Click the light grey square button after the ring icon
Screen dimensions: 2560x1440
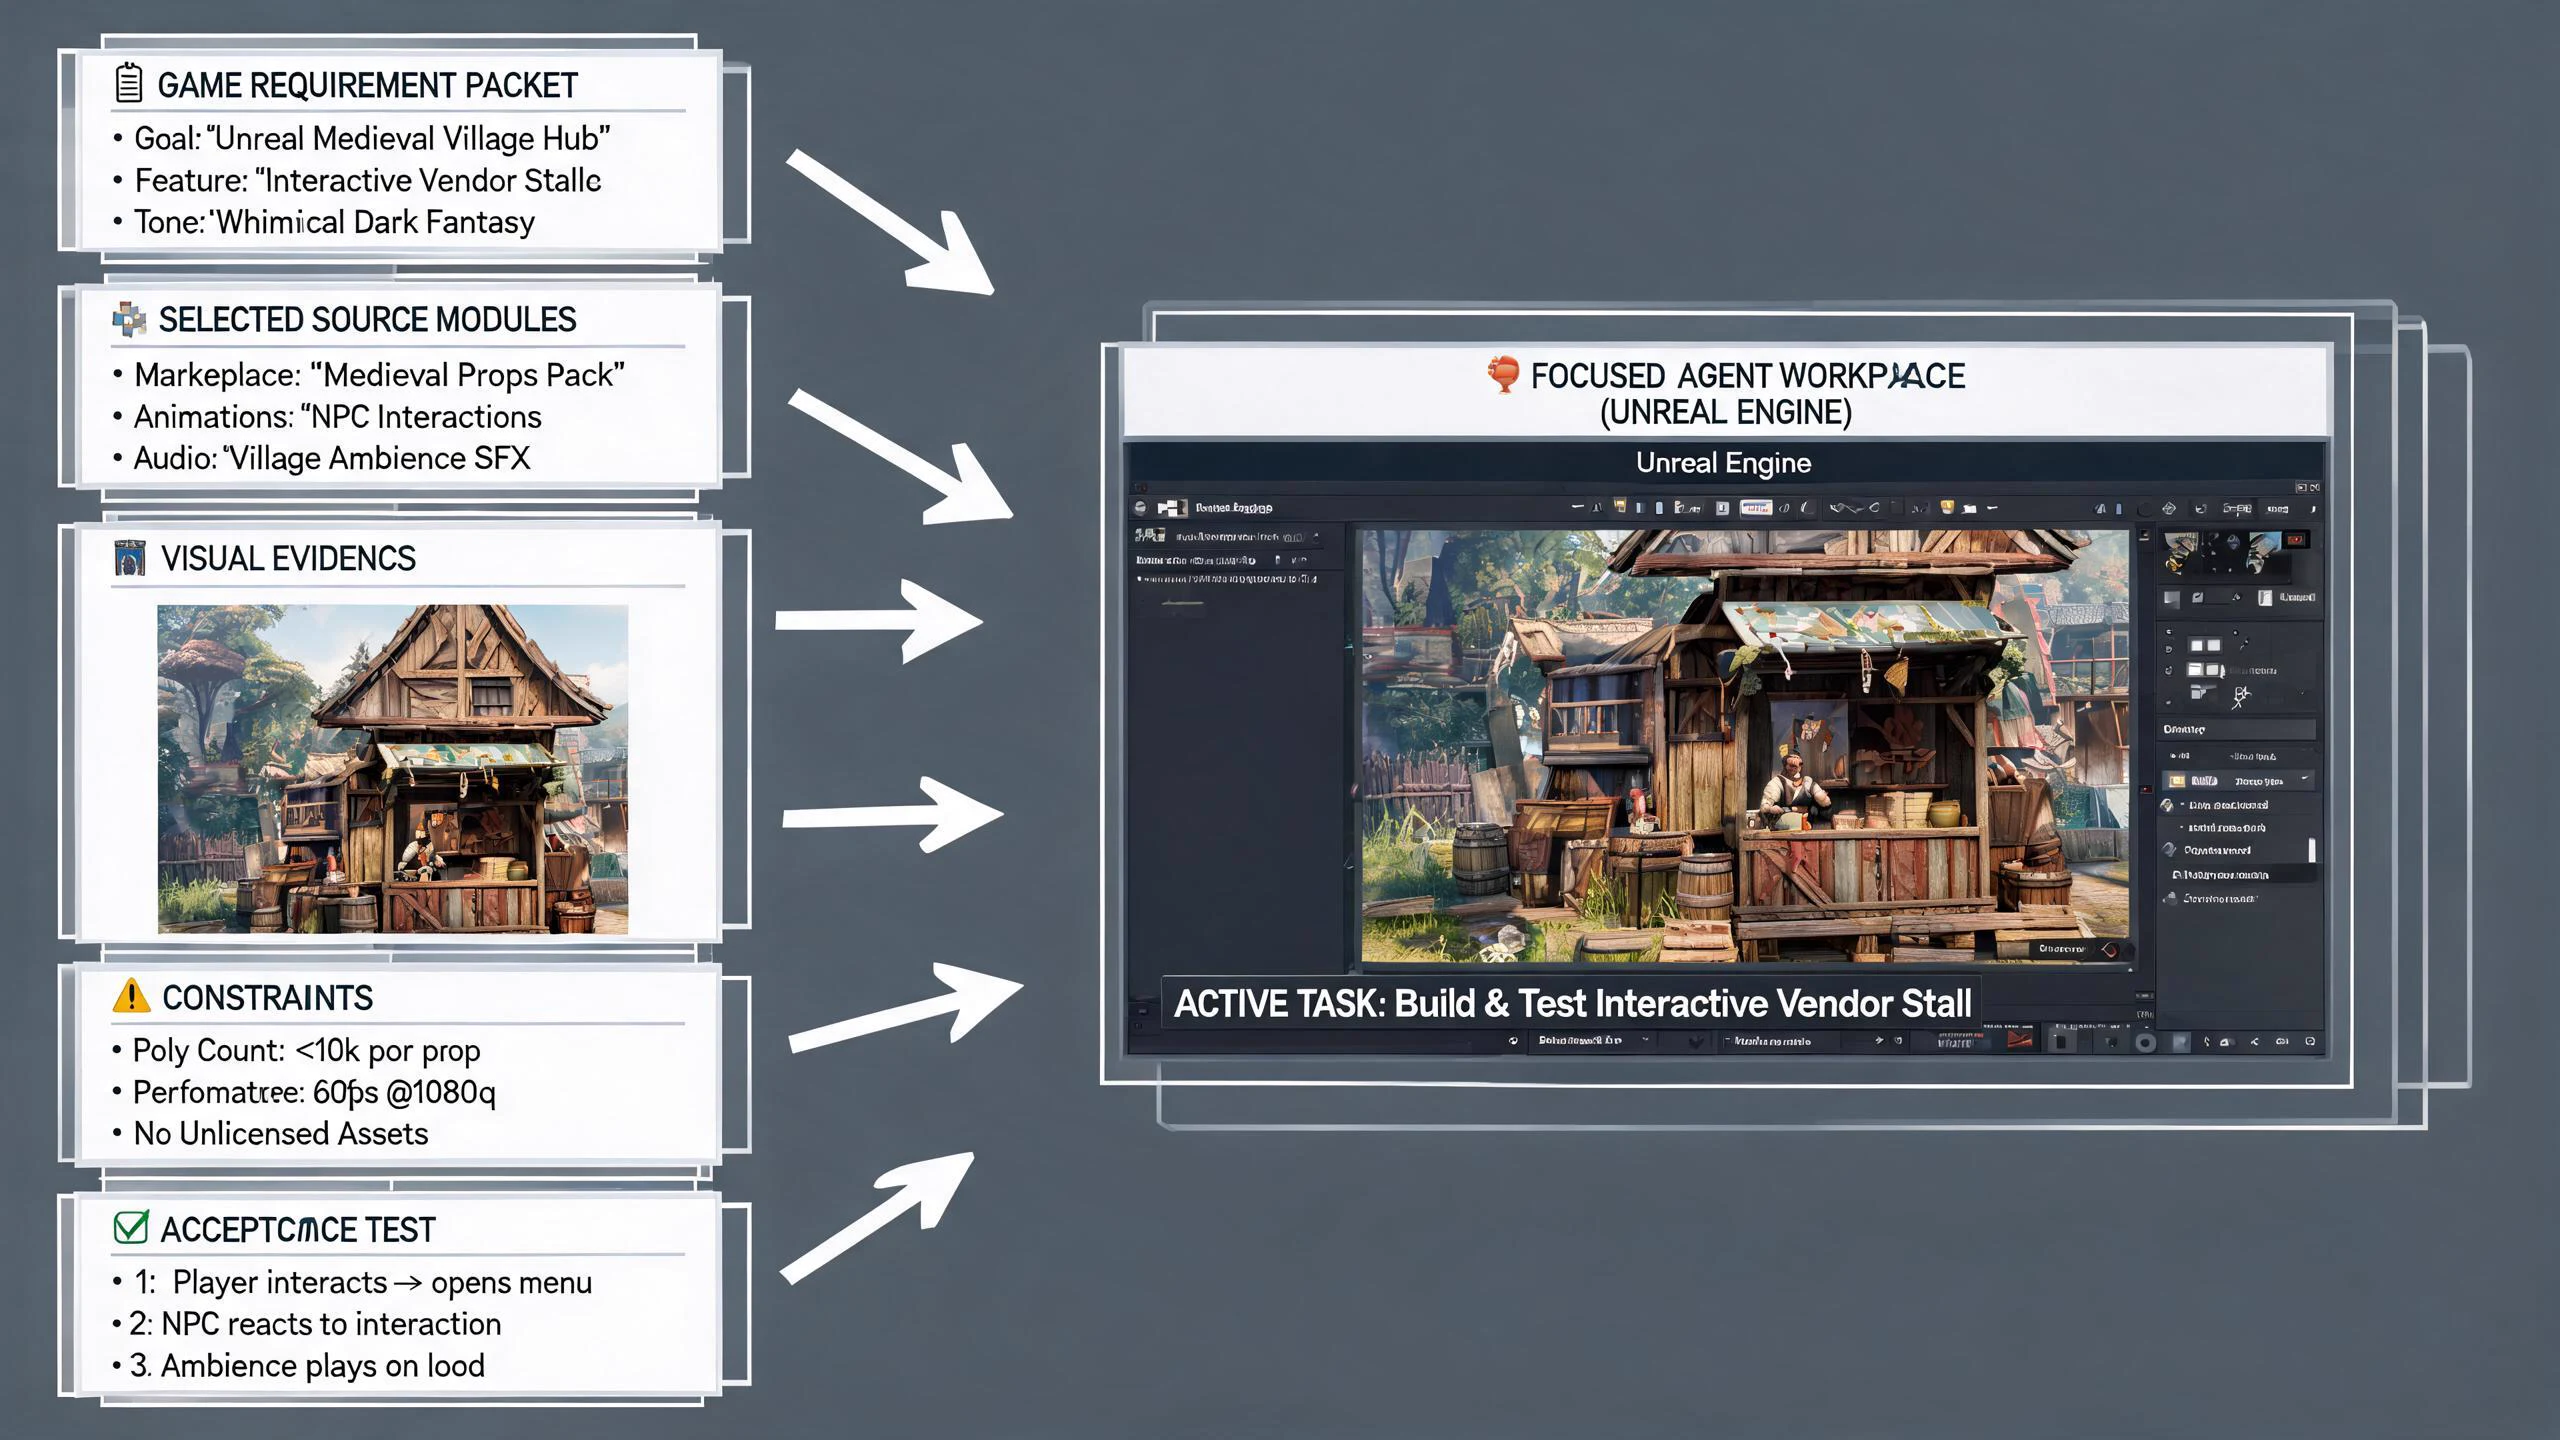point(2180,1042)
